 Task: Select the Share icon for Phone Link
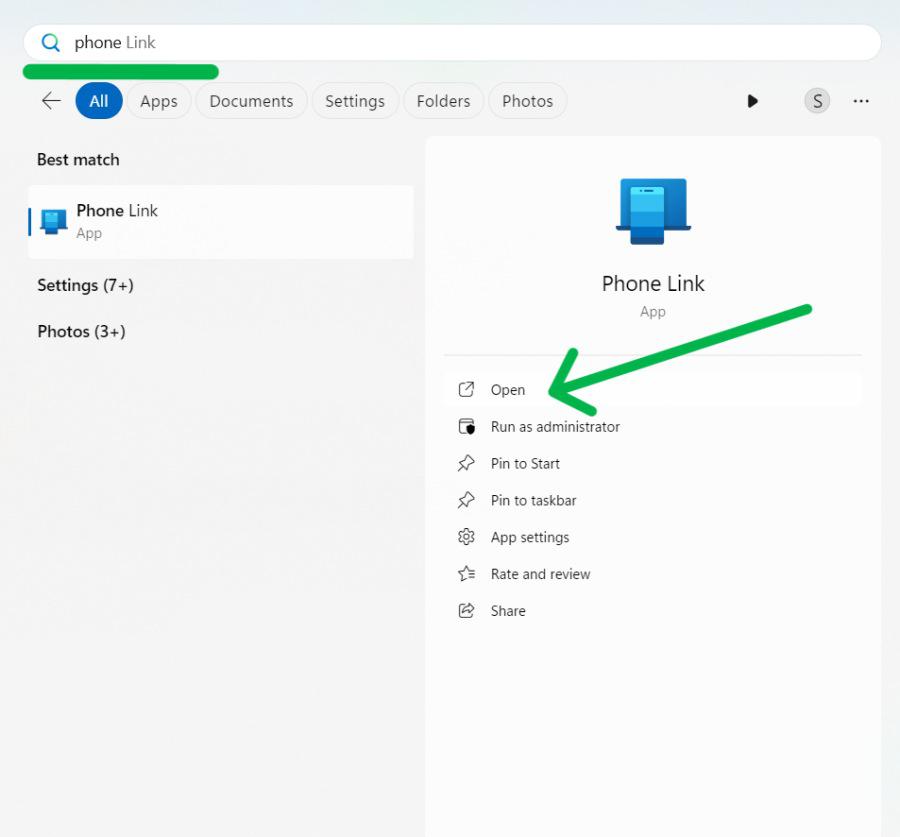tap(466, 610)
